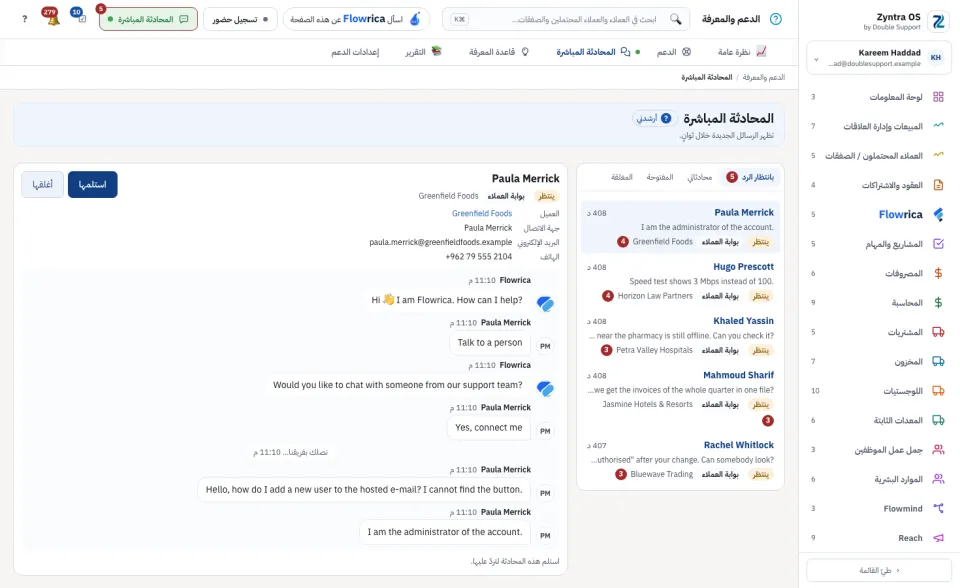Go to the إعدادات الدعم tab
This screenshot has width=960, height=588.
[x=355, y=52]
